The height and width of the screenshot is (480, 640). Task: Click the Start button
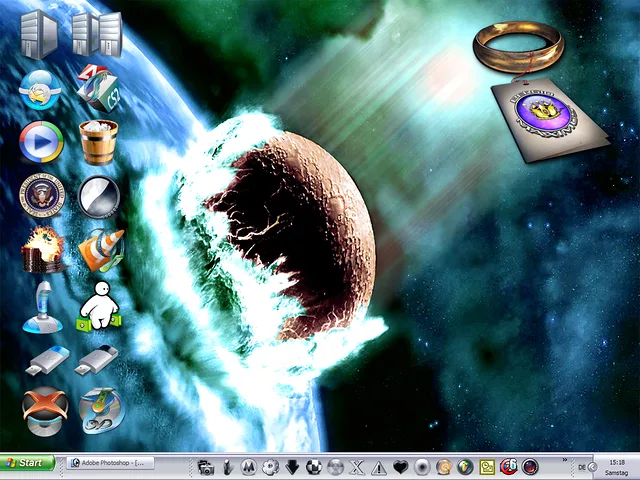click(27, 463)
